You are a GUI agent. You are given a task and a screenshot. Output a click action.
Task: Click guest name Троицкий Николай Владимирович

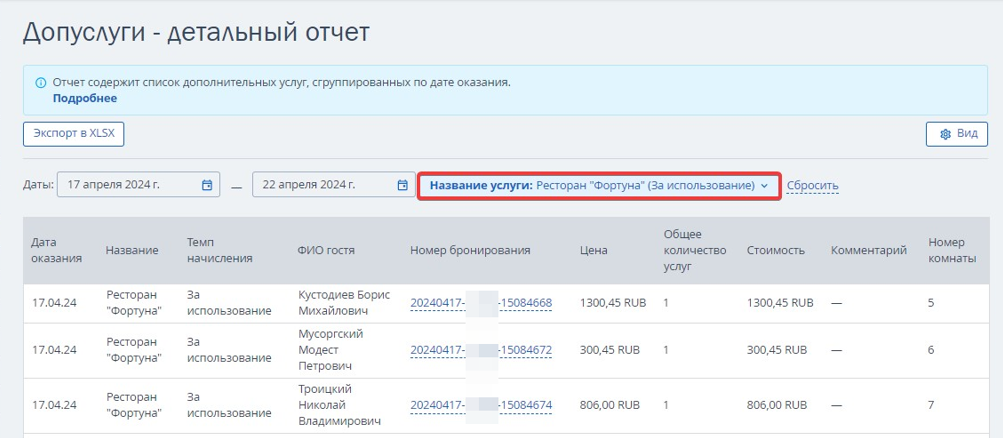coord(340,405)
